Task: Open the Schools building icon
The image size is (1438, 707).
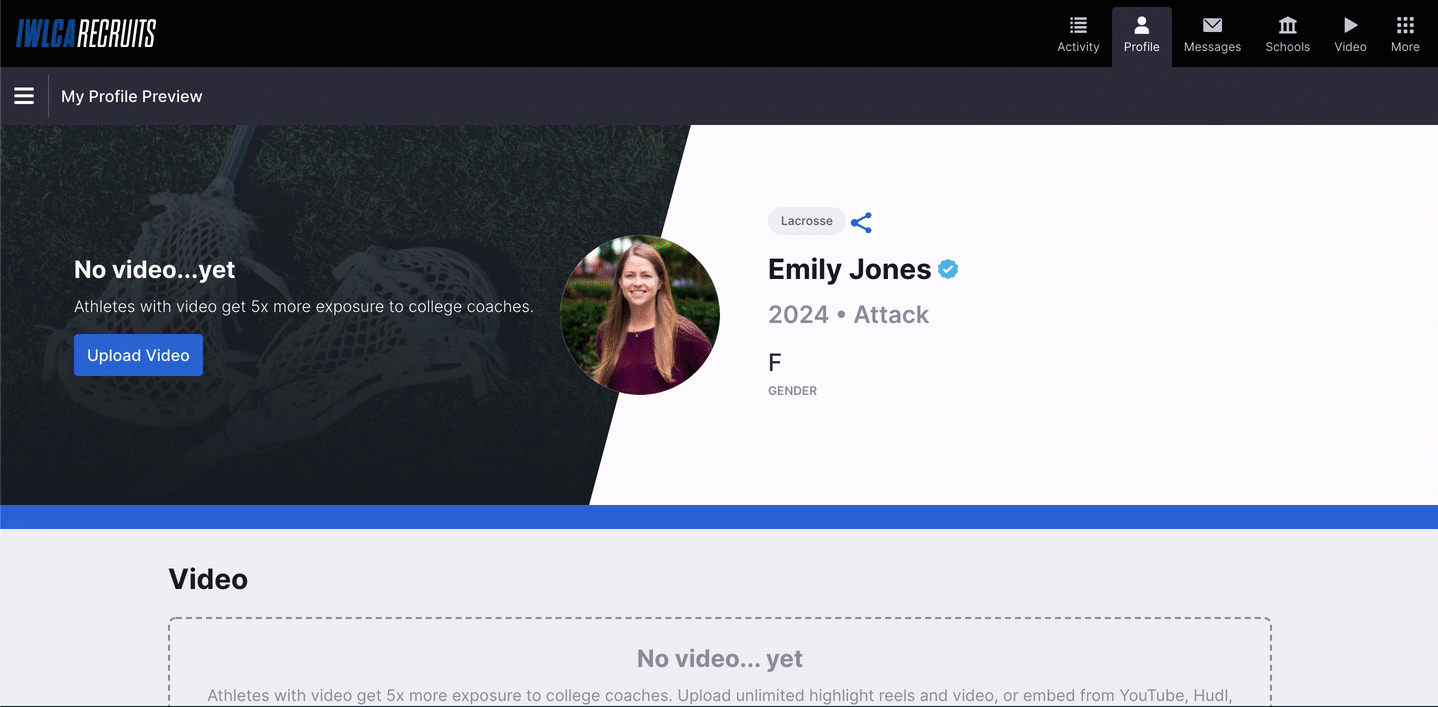Action: click(1287, 25)
